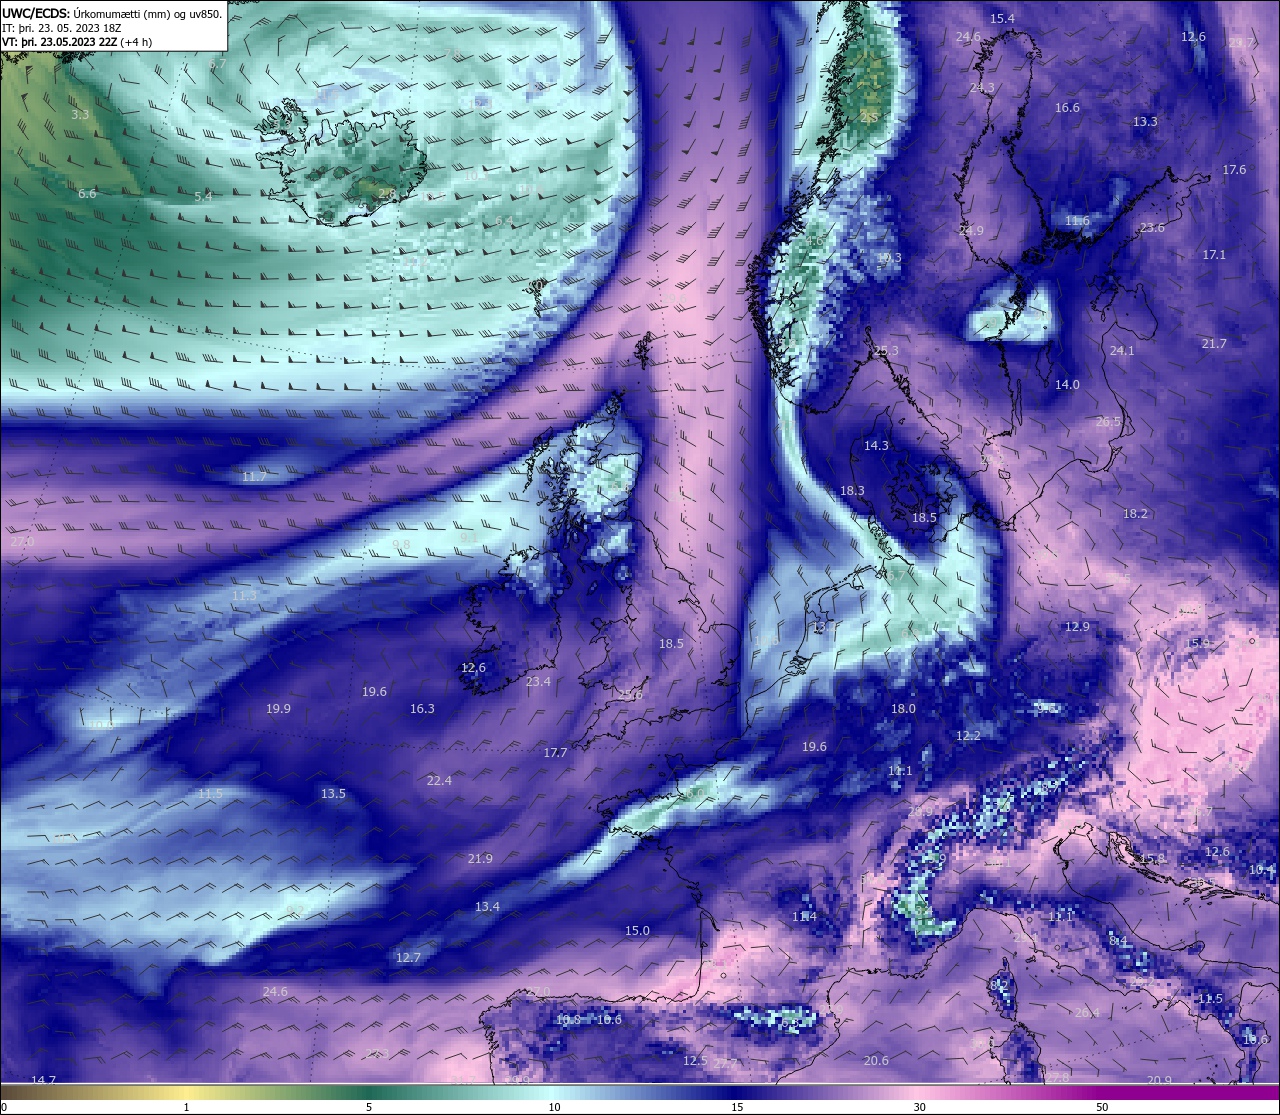The height and width of the screenshot is (1115, 1280).
Task: Click the map value '22.4'
Action: click(439, 781)
